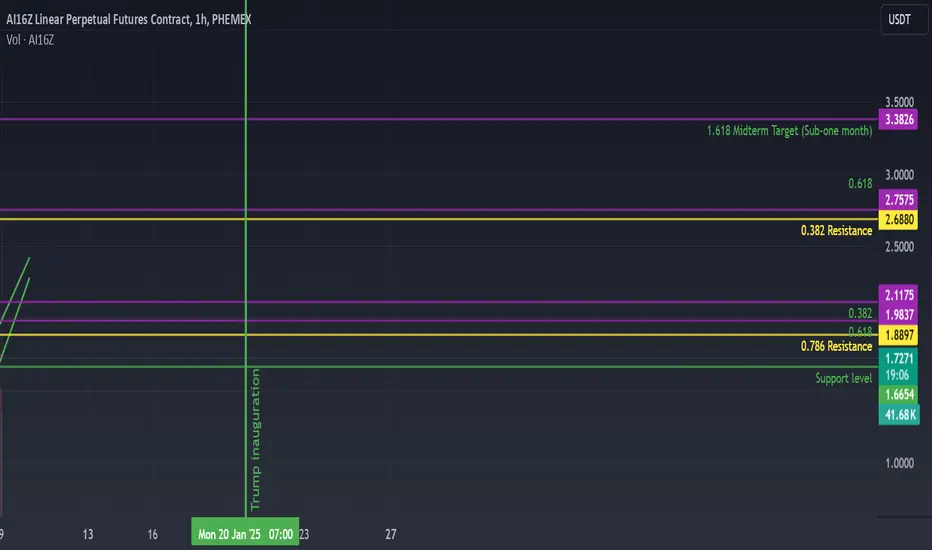Click the 1.7271 current price label
Viewport: 932px width, 550px height.
(898, 359)
